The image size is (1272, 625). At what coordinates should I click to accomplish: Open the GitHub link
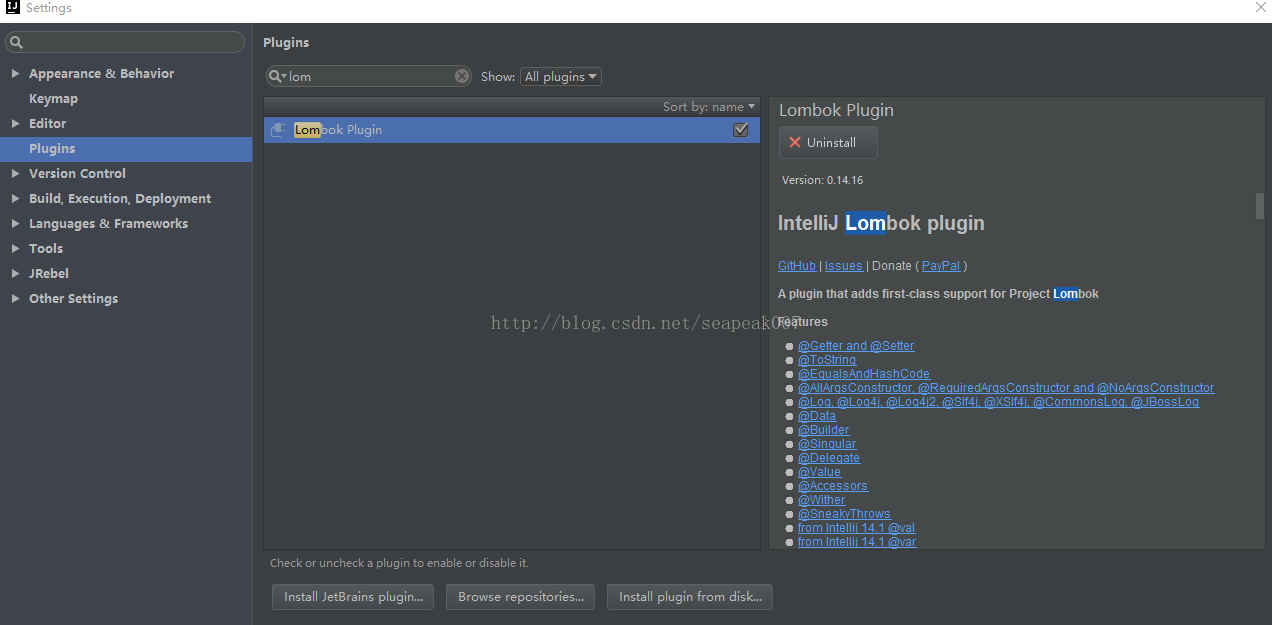(797, 266)
